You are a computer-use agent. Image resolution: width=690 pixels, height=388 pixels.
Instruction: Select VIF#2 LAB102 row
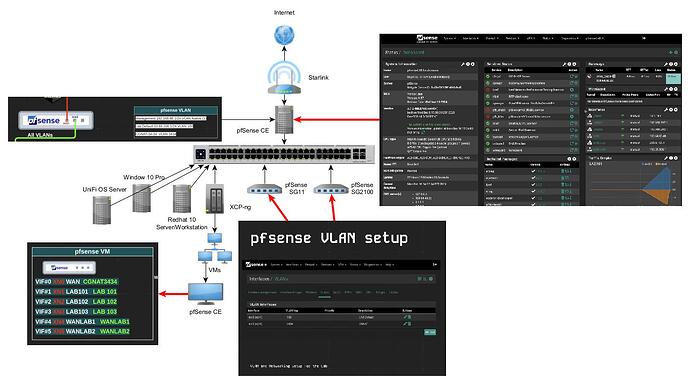tap(76, 302)
